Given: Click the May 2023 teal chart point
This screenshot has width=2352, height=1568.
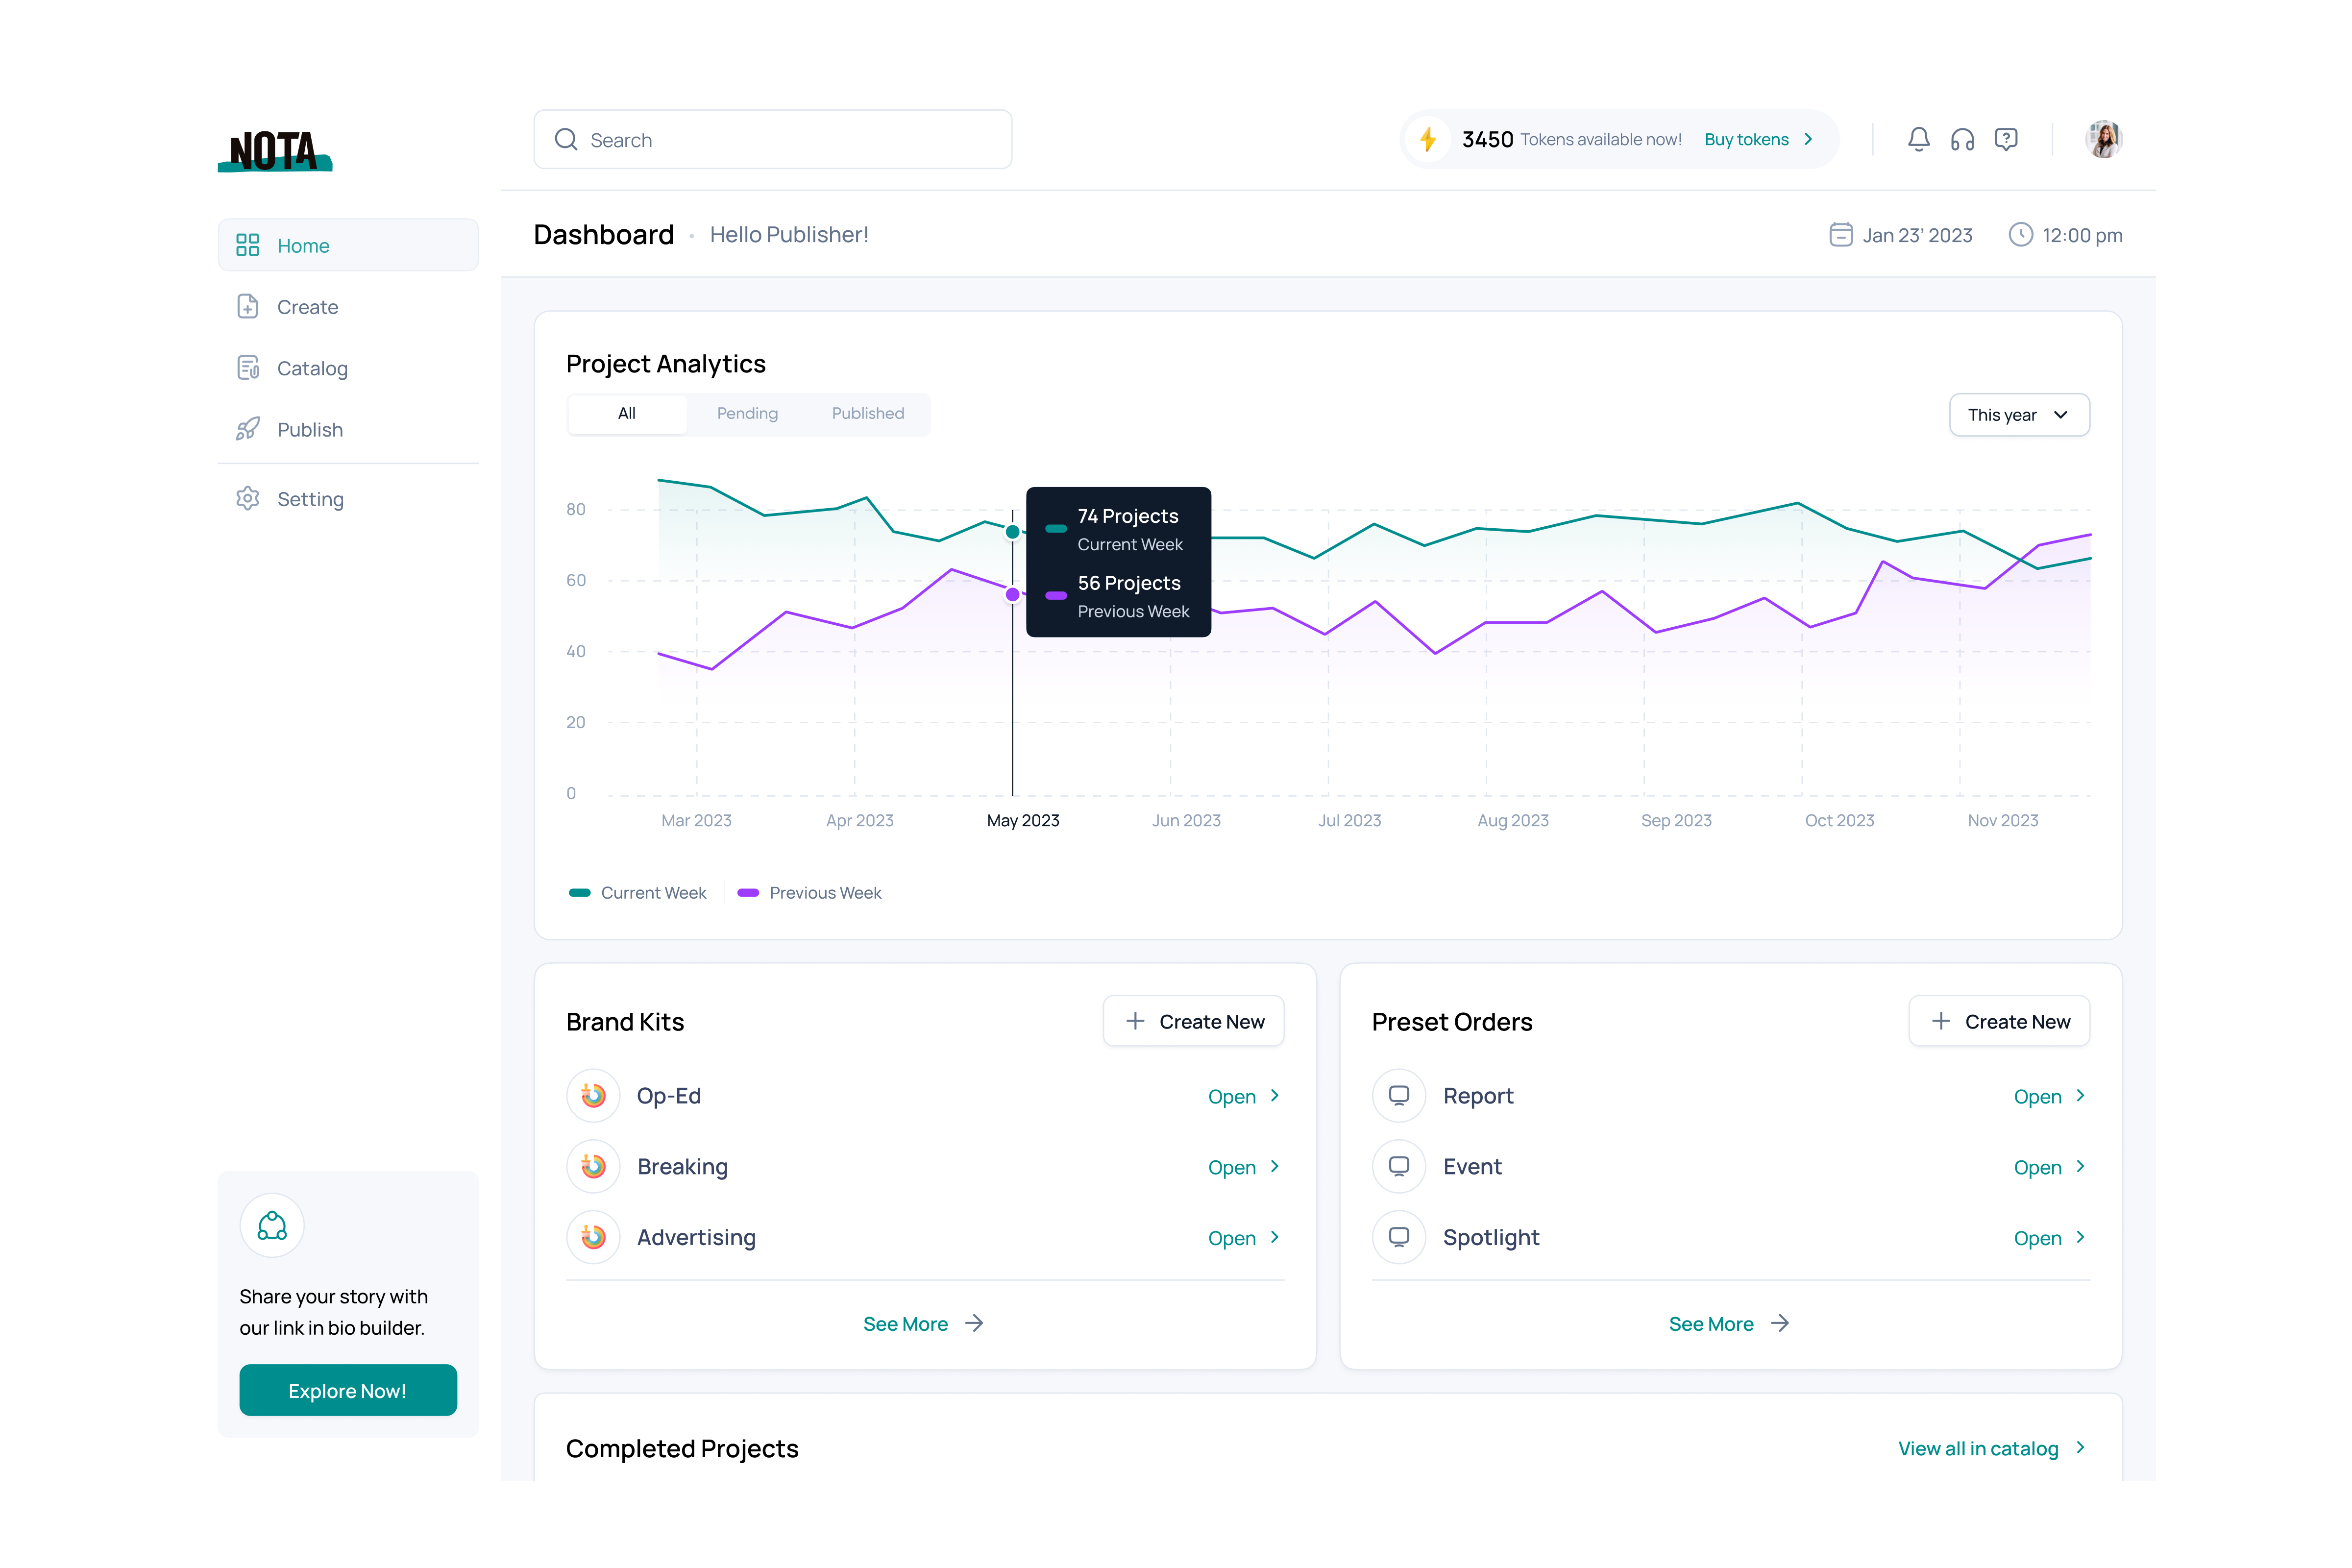Looking at the screenshot, I should click(1012, 532).
